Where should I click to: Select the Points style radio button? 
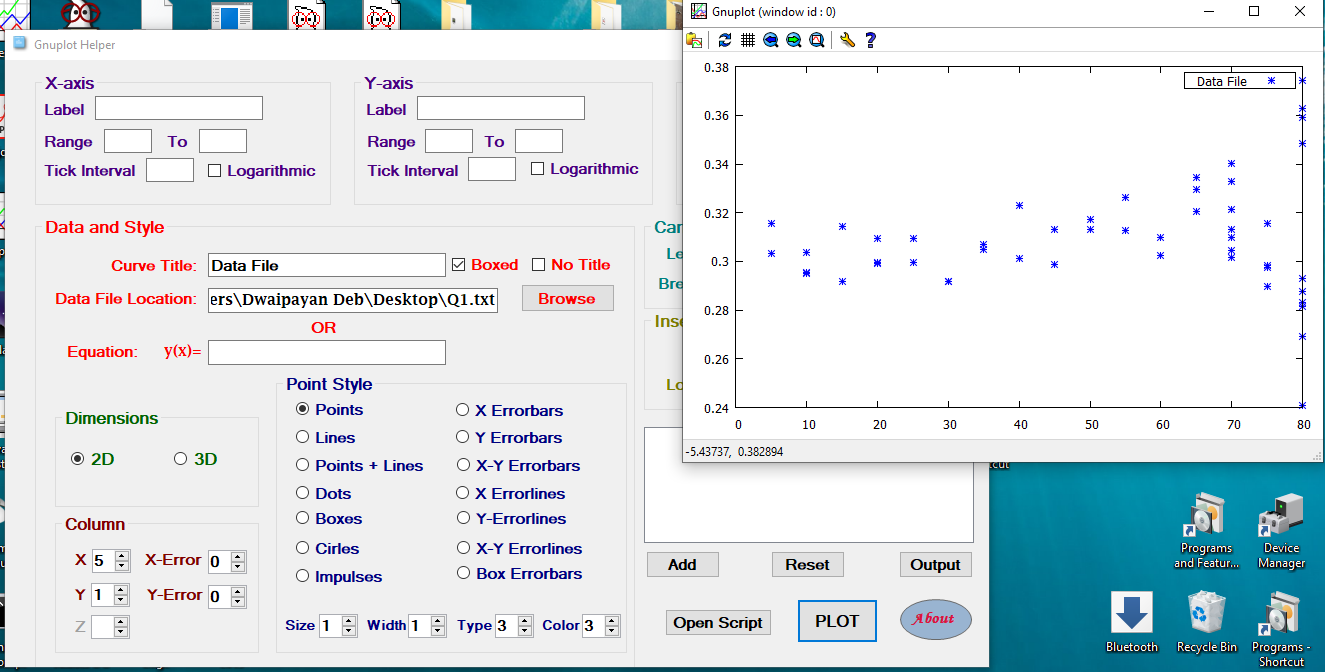coord(303,409)
